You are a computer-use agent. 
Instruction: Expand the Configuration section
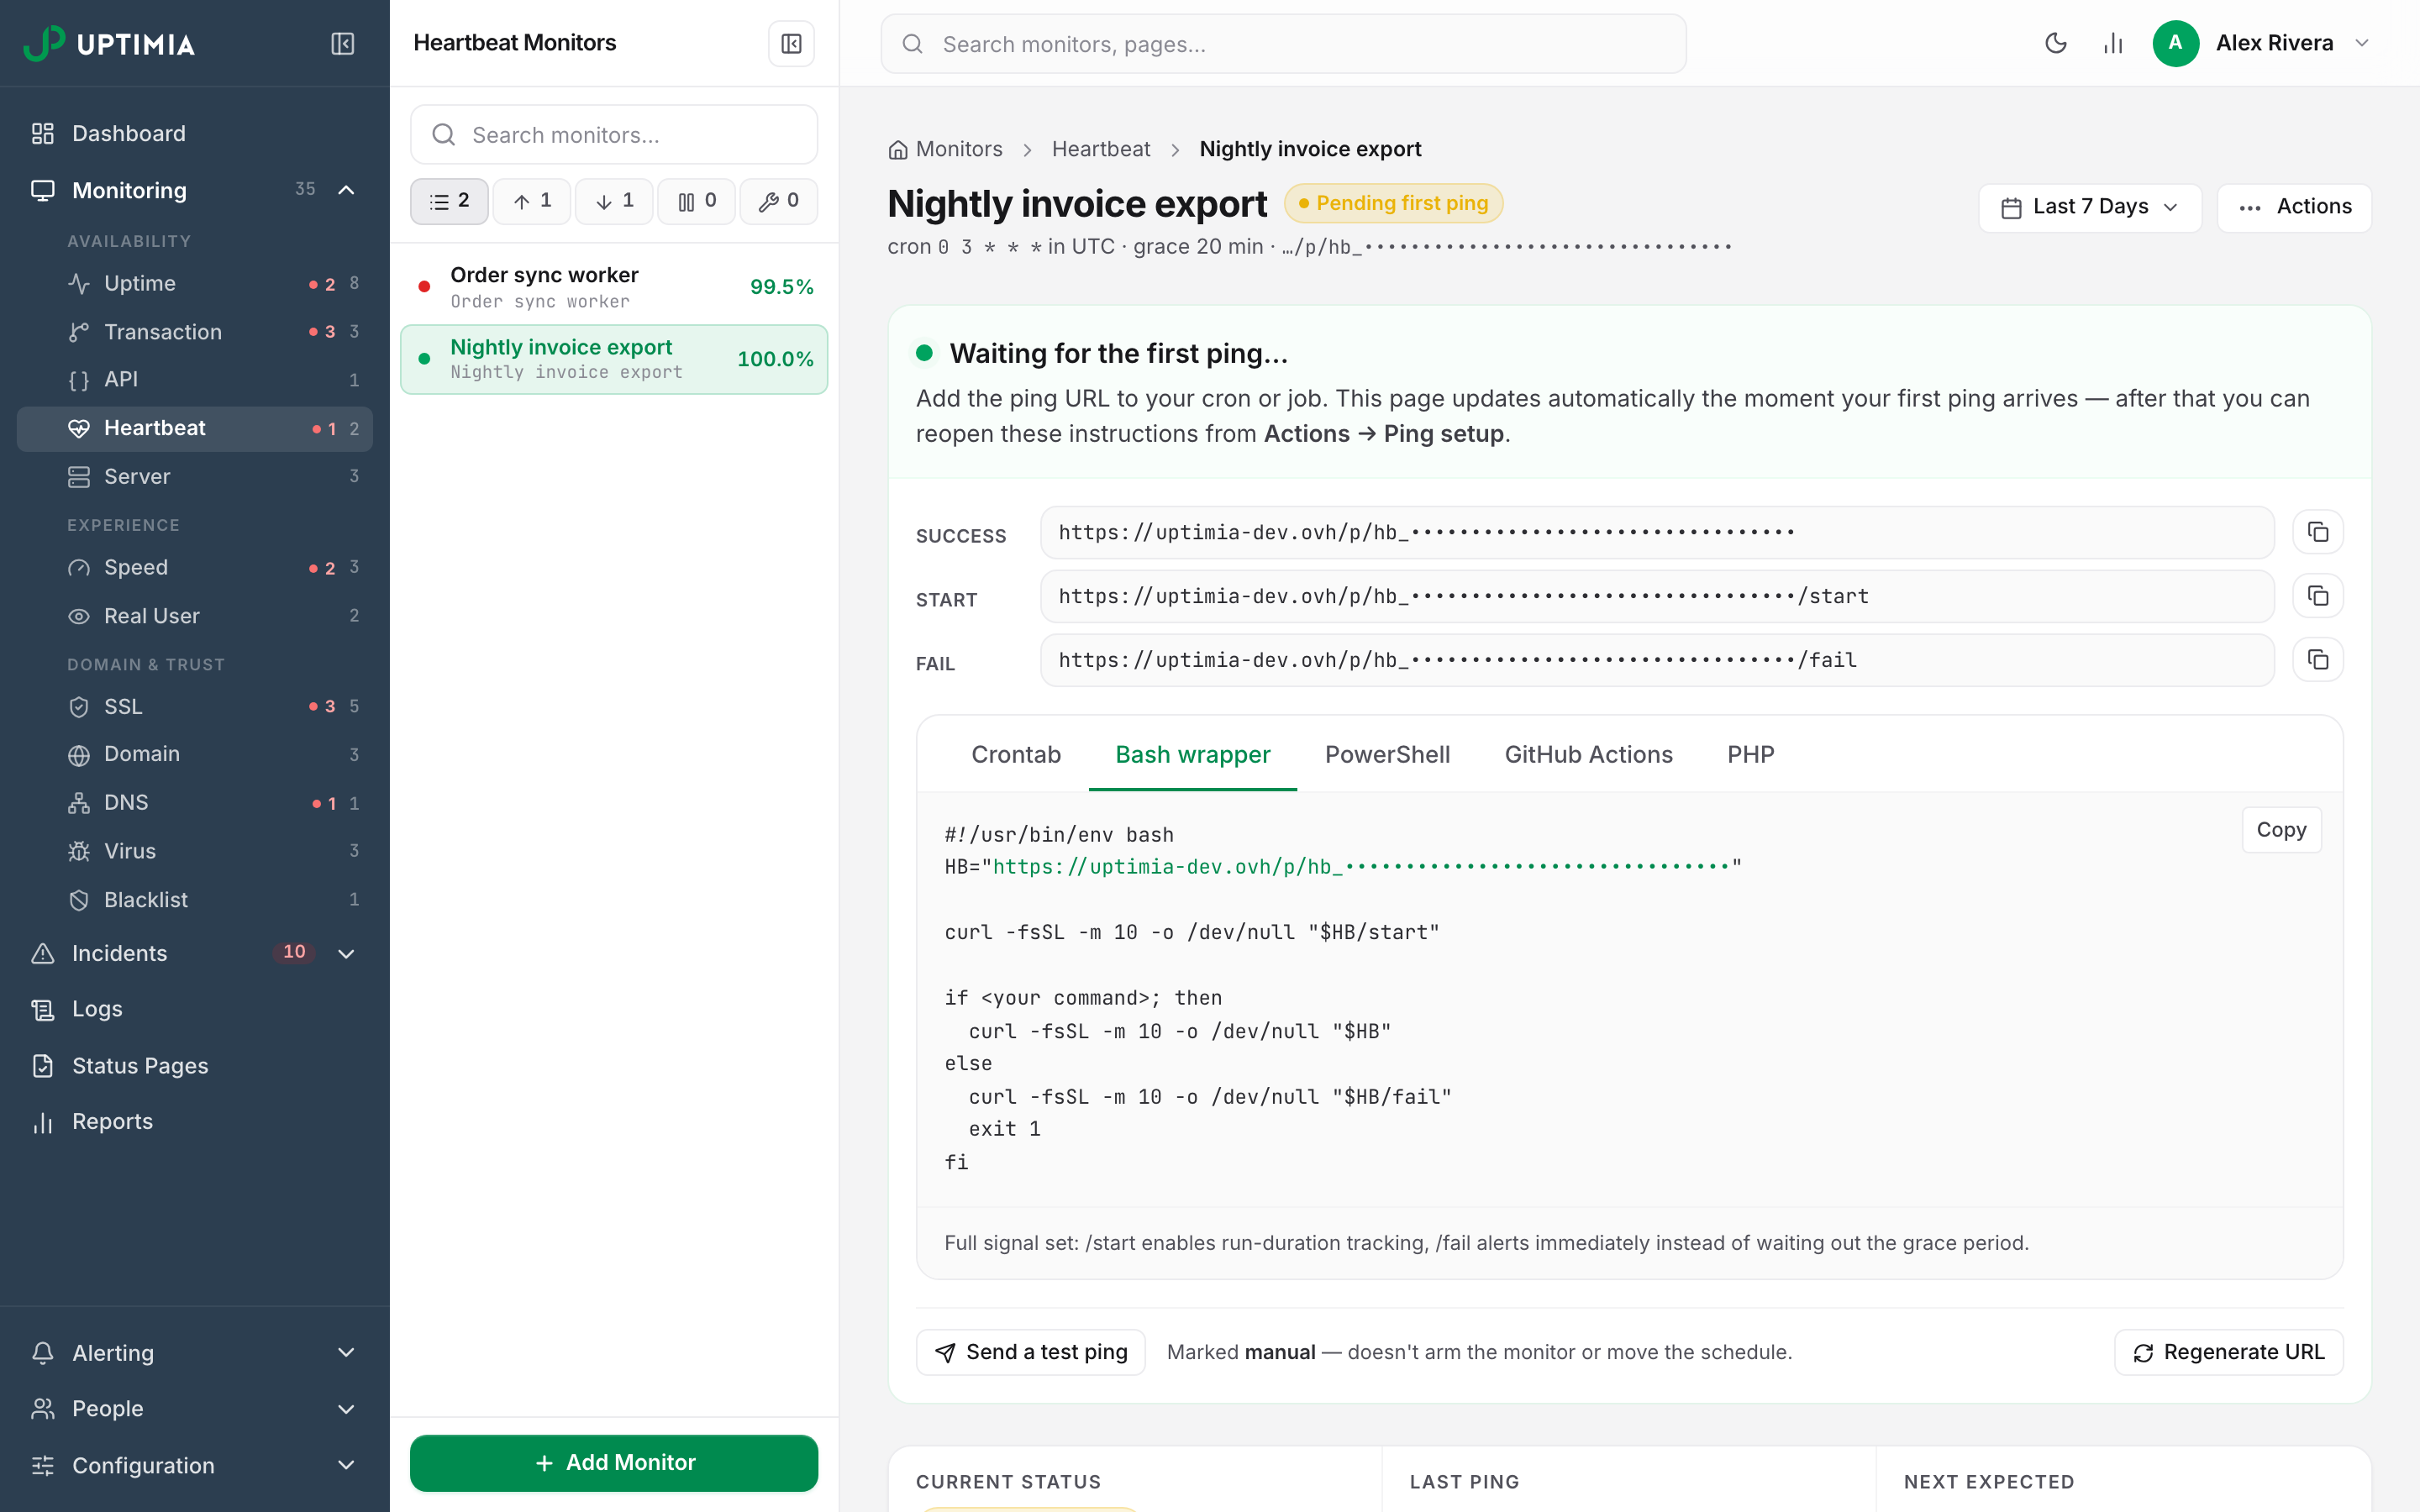[x=346, y=1465]
